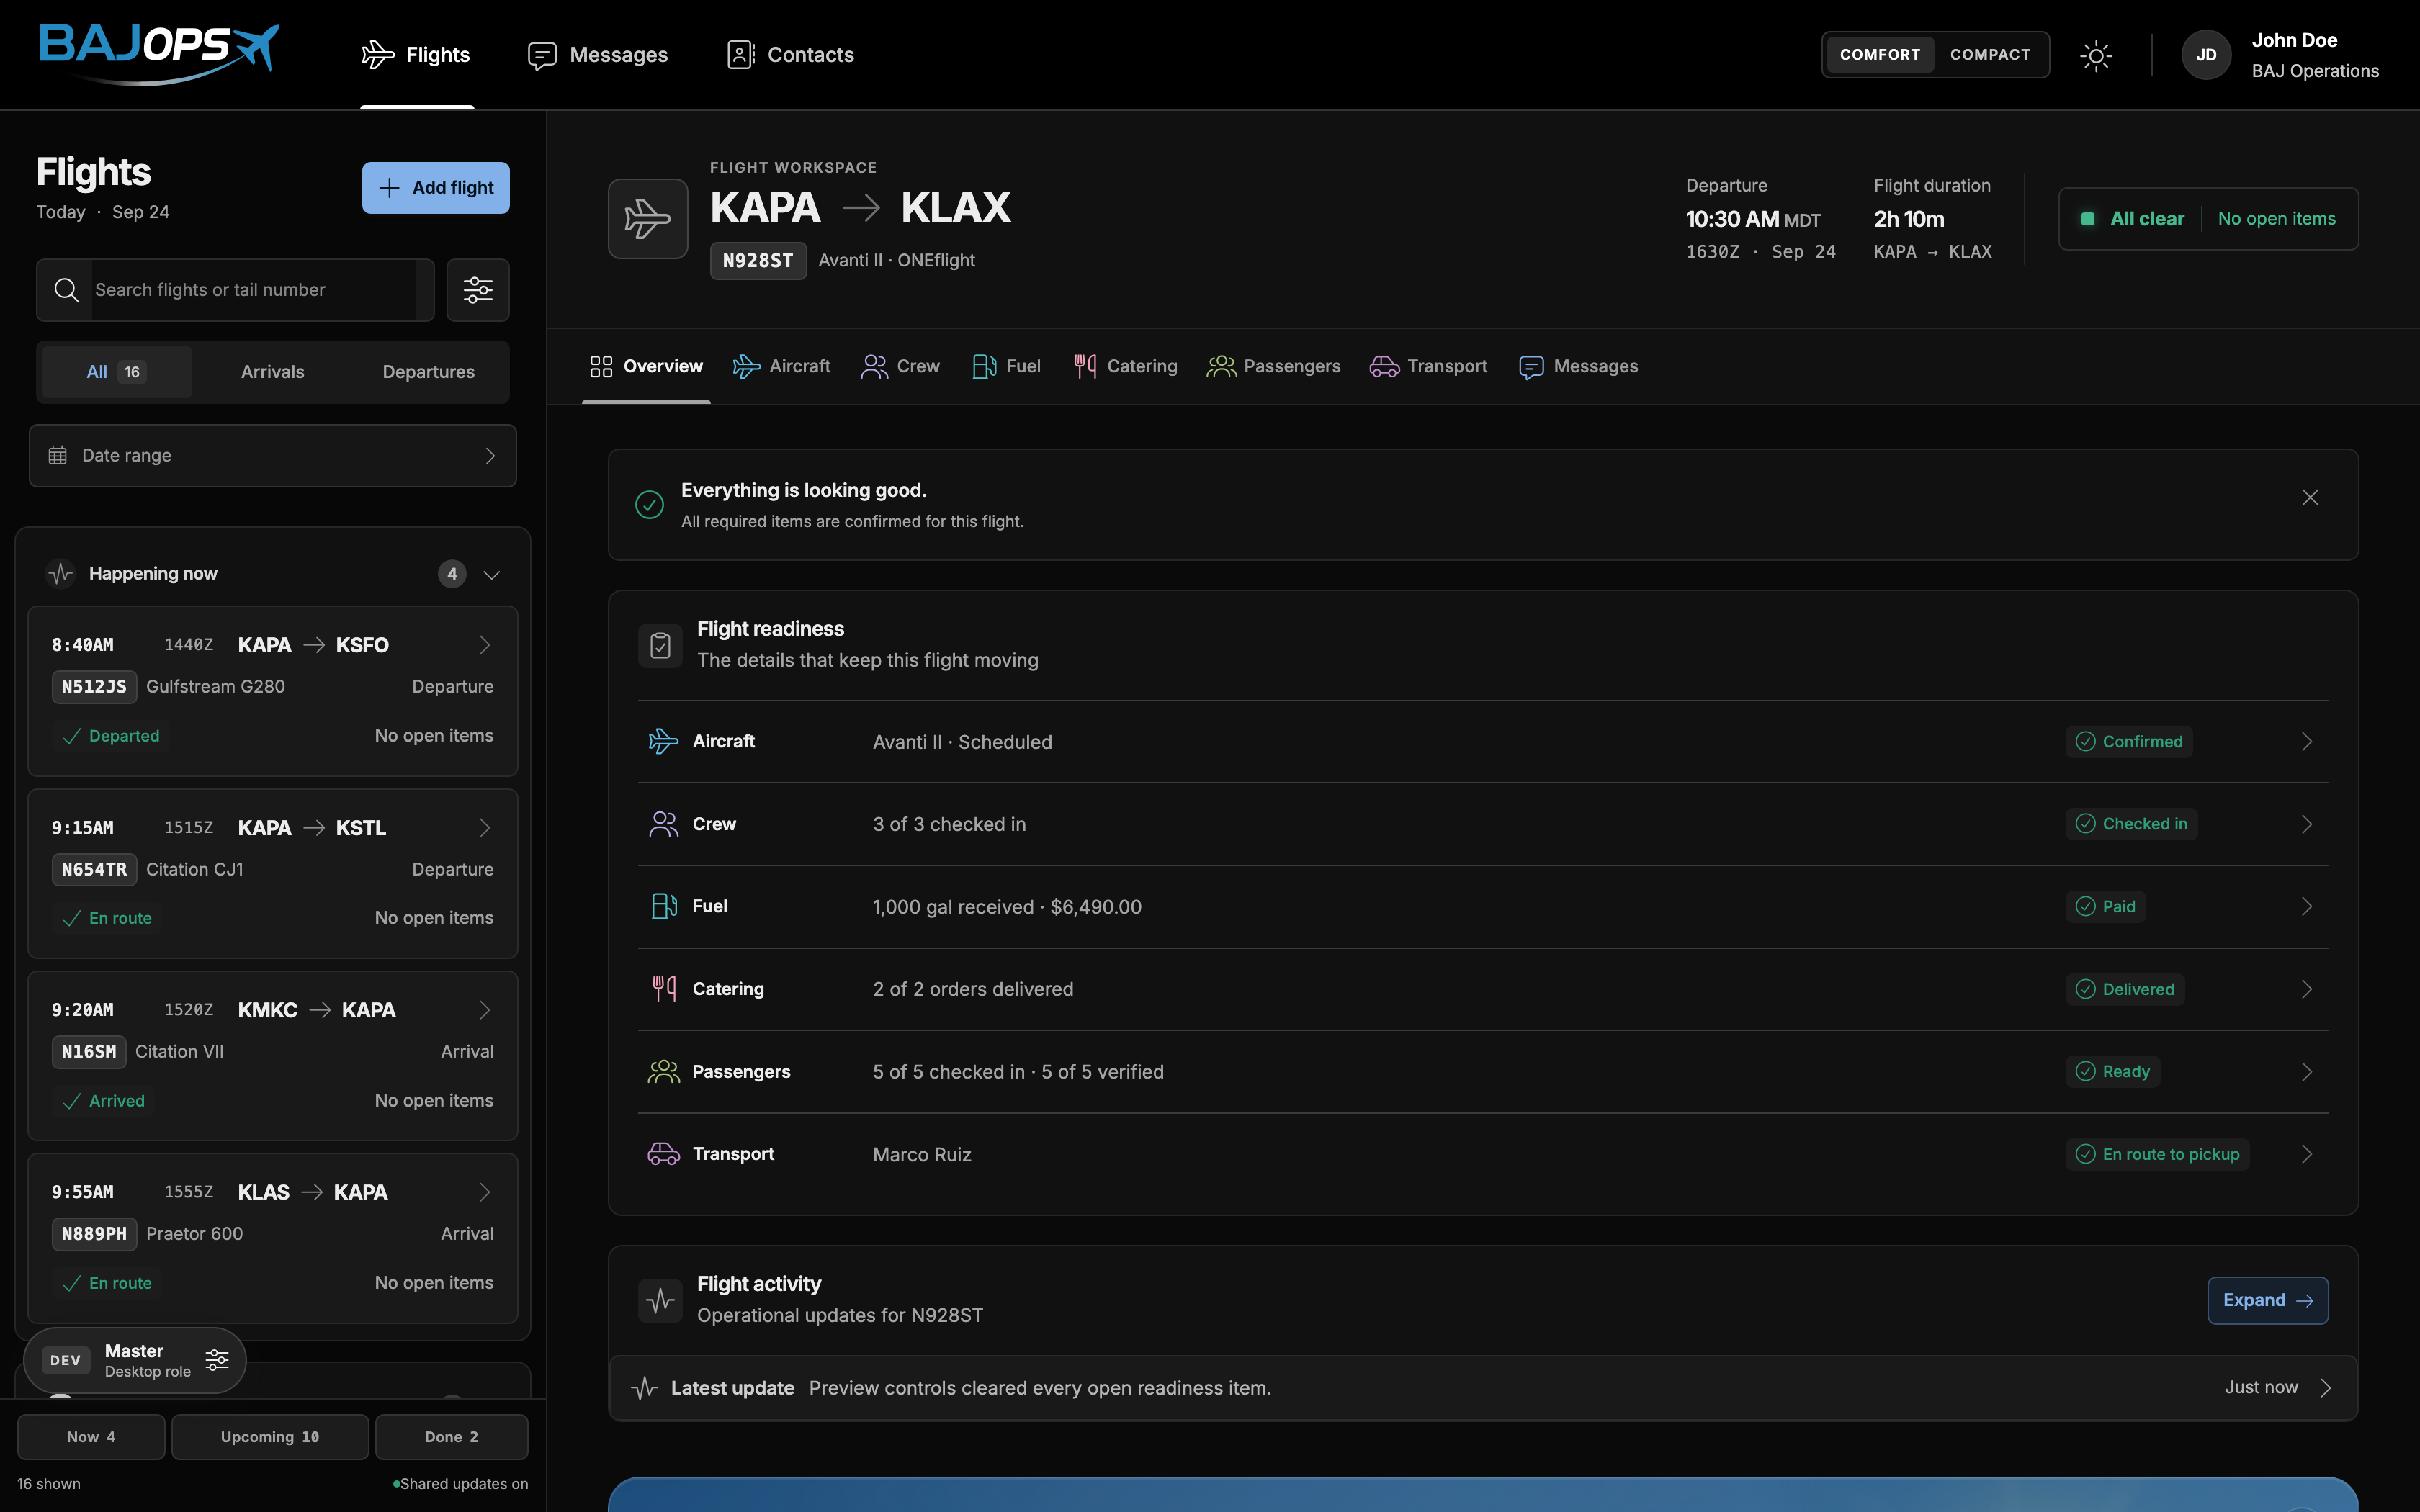Switch to the Catering workspace tab
Screen dimensions: 2420x1512
[1125, 366]
